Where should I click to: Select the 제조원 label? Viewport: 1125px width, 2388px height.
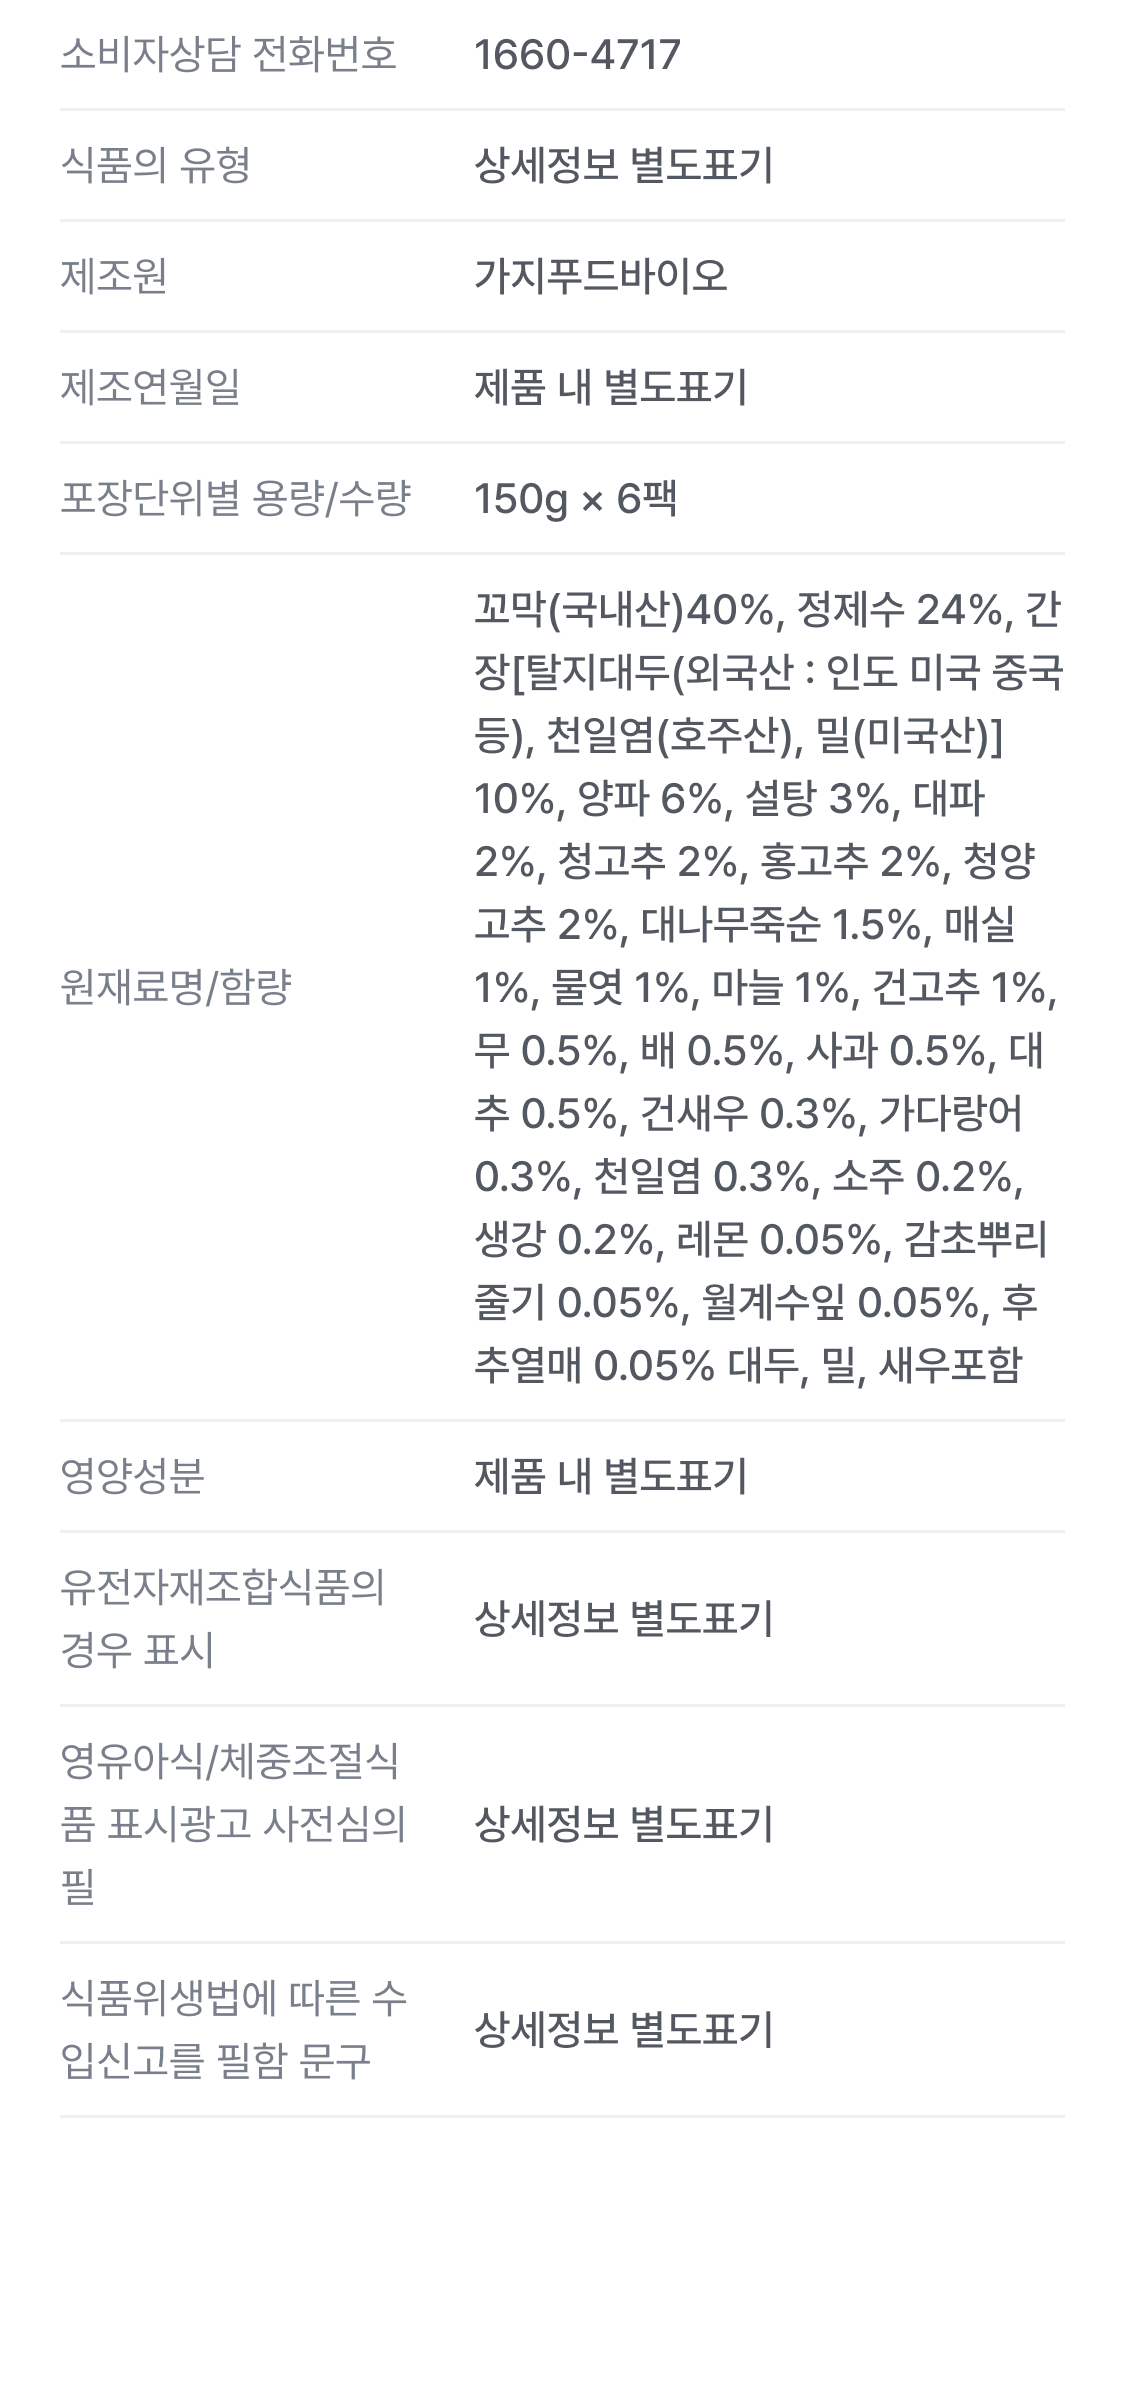coord(114,276)
